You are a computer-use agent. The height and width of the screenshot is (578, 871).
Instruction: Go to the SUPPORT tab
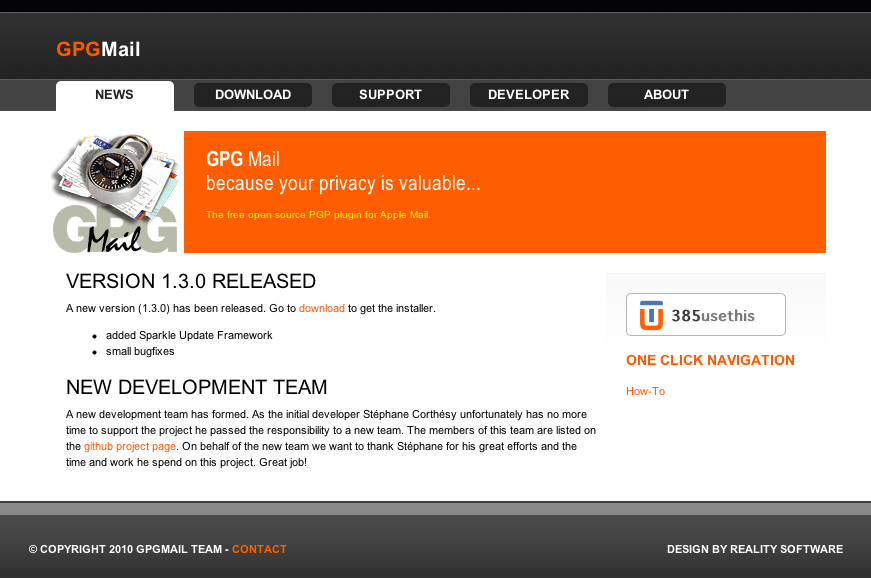pyautogui.click(x=391, y=95)
